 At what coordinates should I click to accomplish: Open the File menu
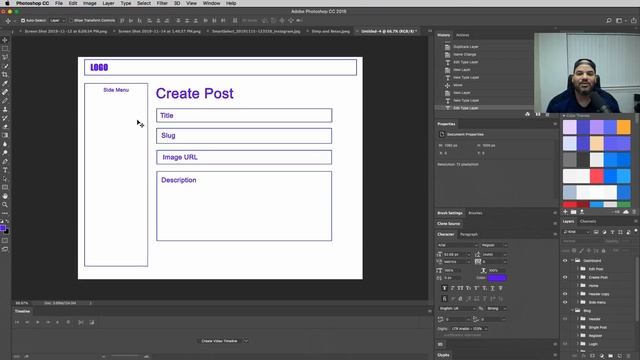pos(59,3)
